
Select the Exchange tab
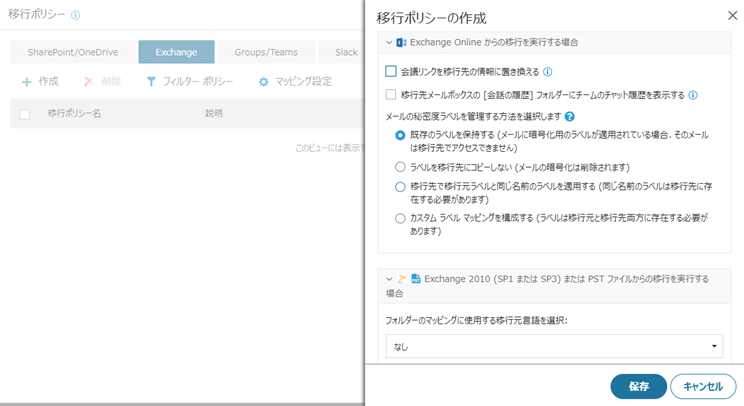pos(177,52)
